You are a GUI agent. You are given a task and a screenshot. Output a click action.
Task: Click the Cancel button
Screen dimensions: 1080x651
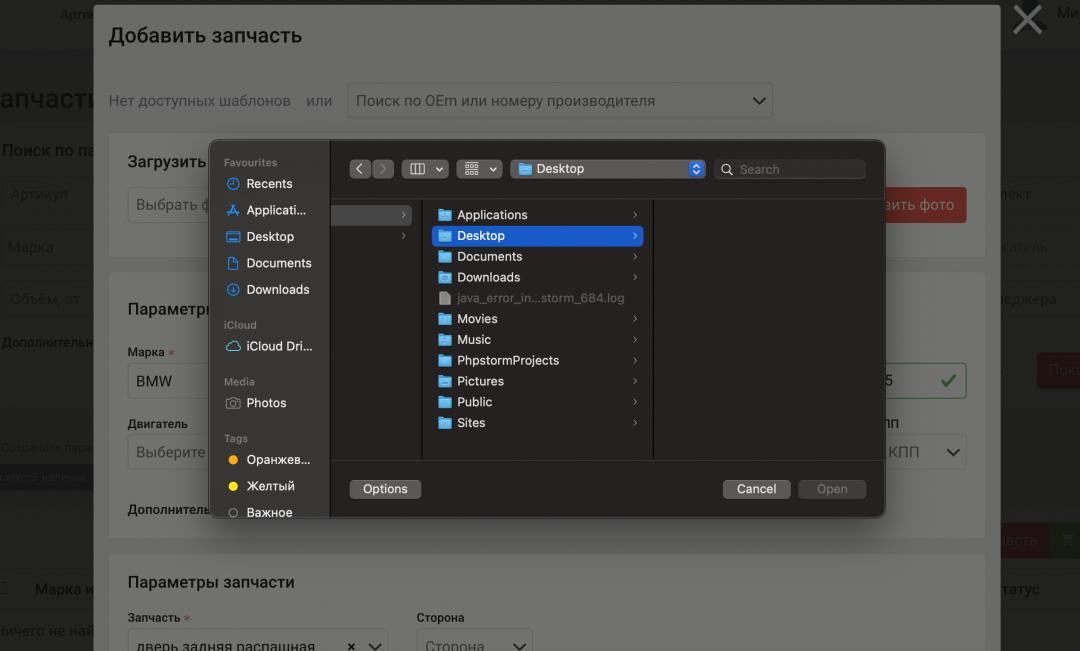(756, 489)
